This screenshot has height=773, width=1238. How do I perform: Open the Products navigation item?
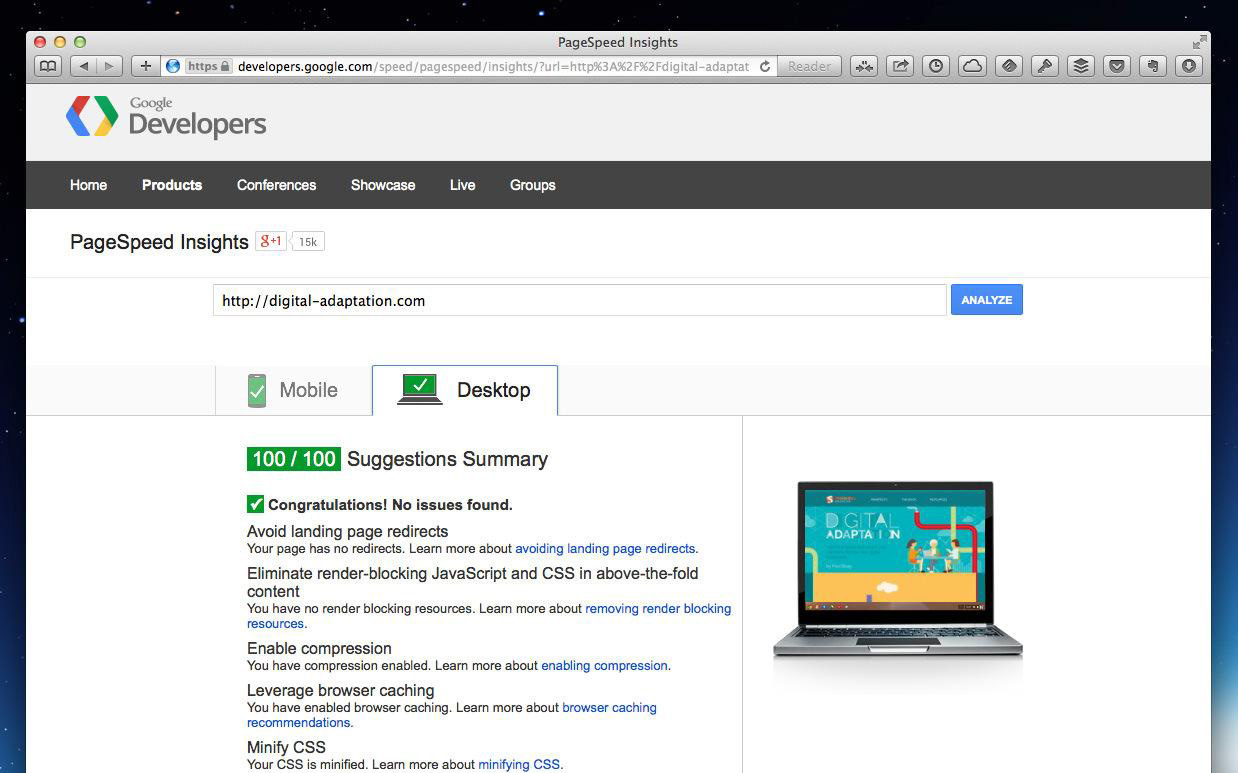[172, 185]
